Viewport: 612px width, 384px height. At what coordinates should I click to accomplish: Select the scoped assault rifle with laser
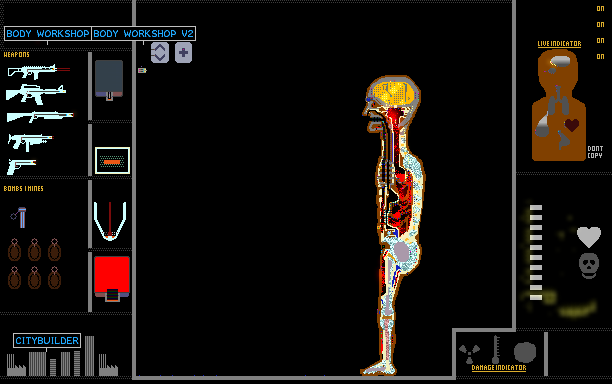pyautogui.click(x=38, y=71)
